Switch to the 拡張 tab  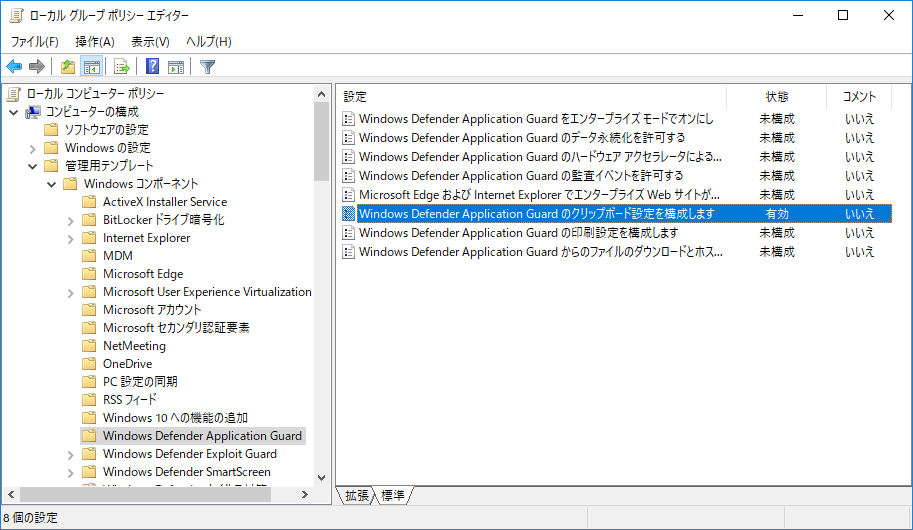point(356,496)
